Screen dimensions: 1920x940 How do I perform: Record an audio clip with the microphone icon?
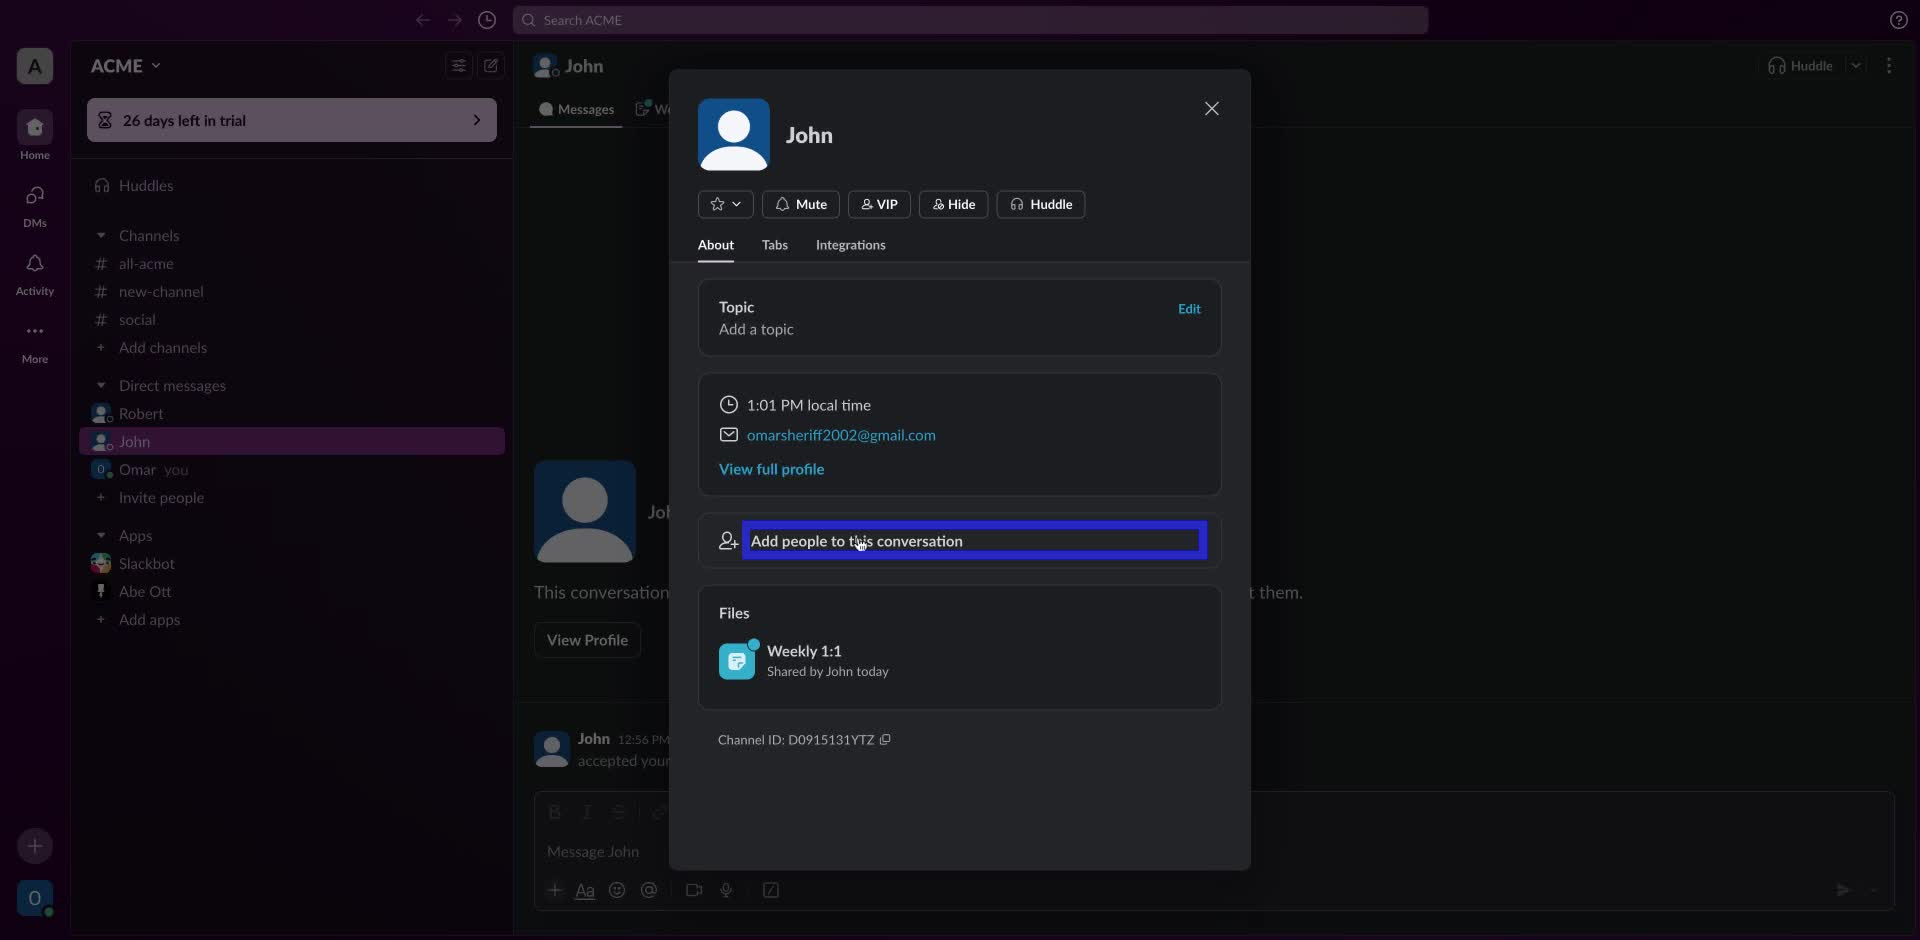[727, 890]
